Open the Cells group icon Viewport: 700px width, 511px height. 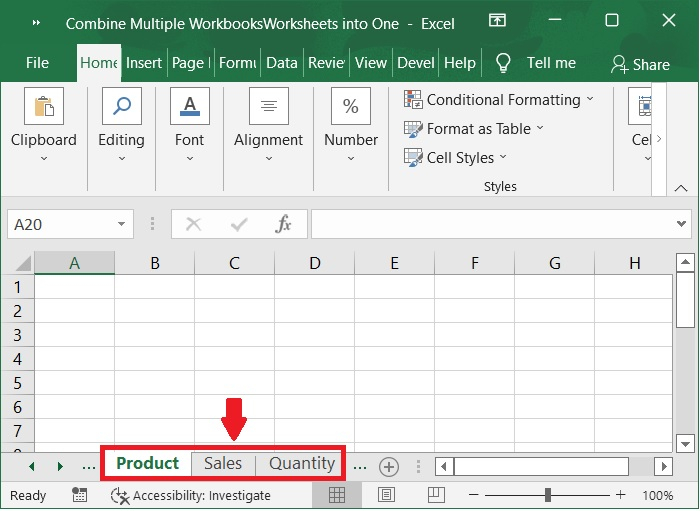click(x=641, y=106)
